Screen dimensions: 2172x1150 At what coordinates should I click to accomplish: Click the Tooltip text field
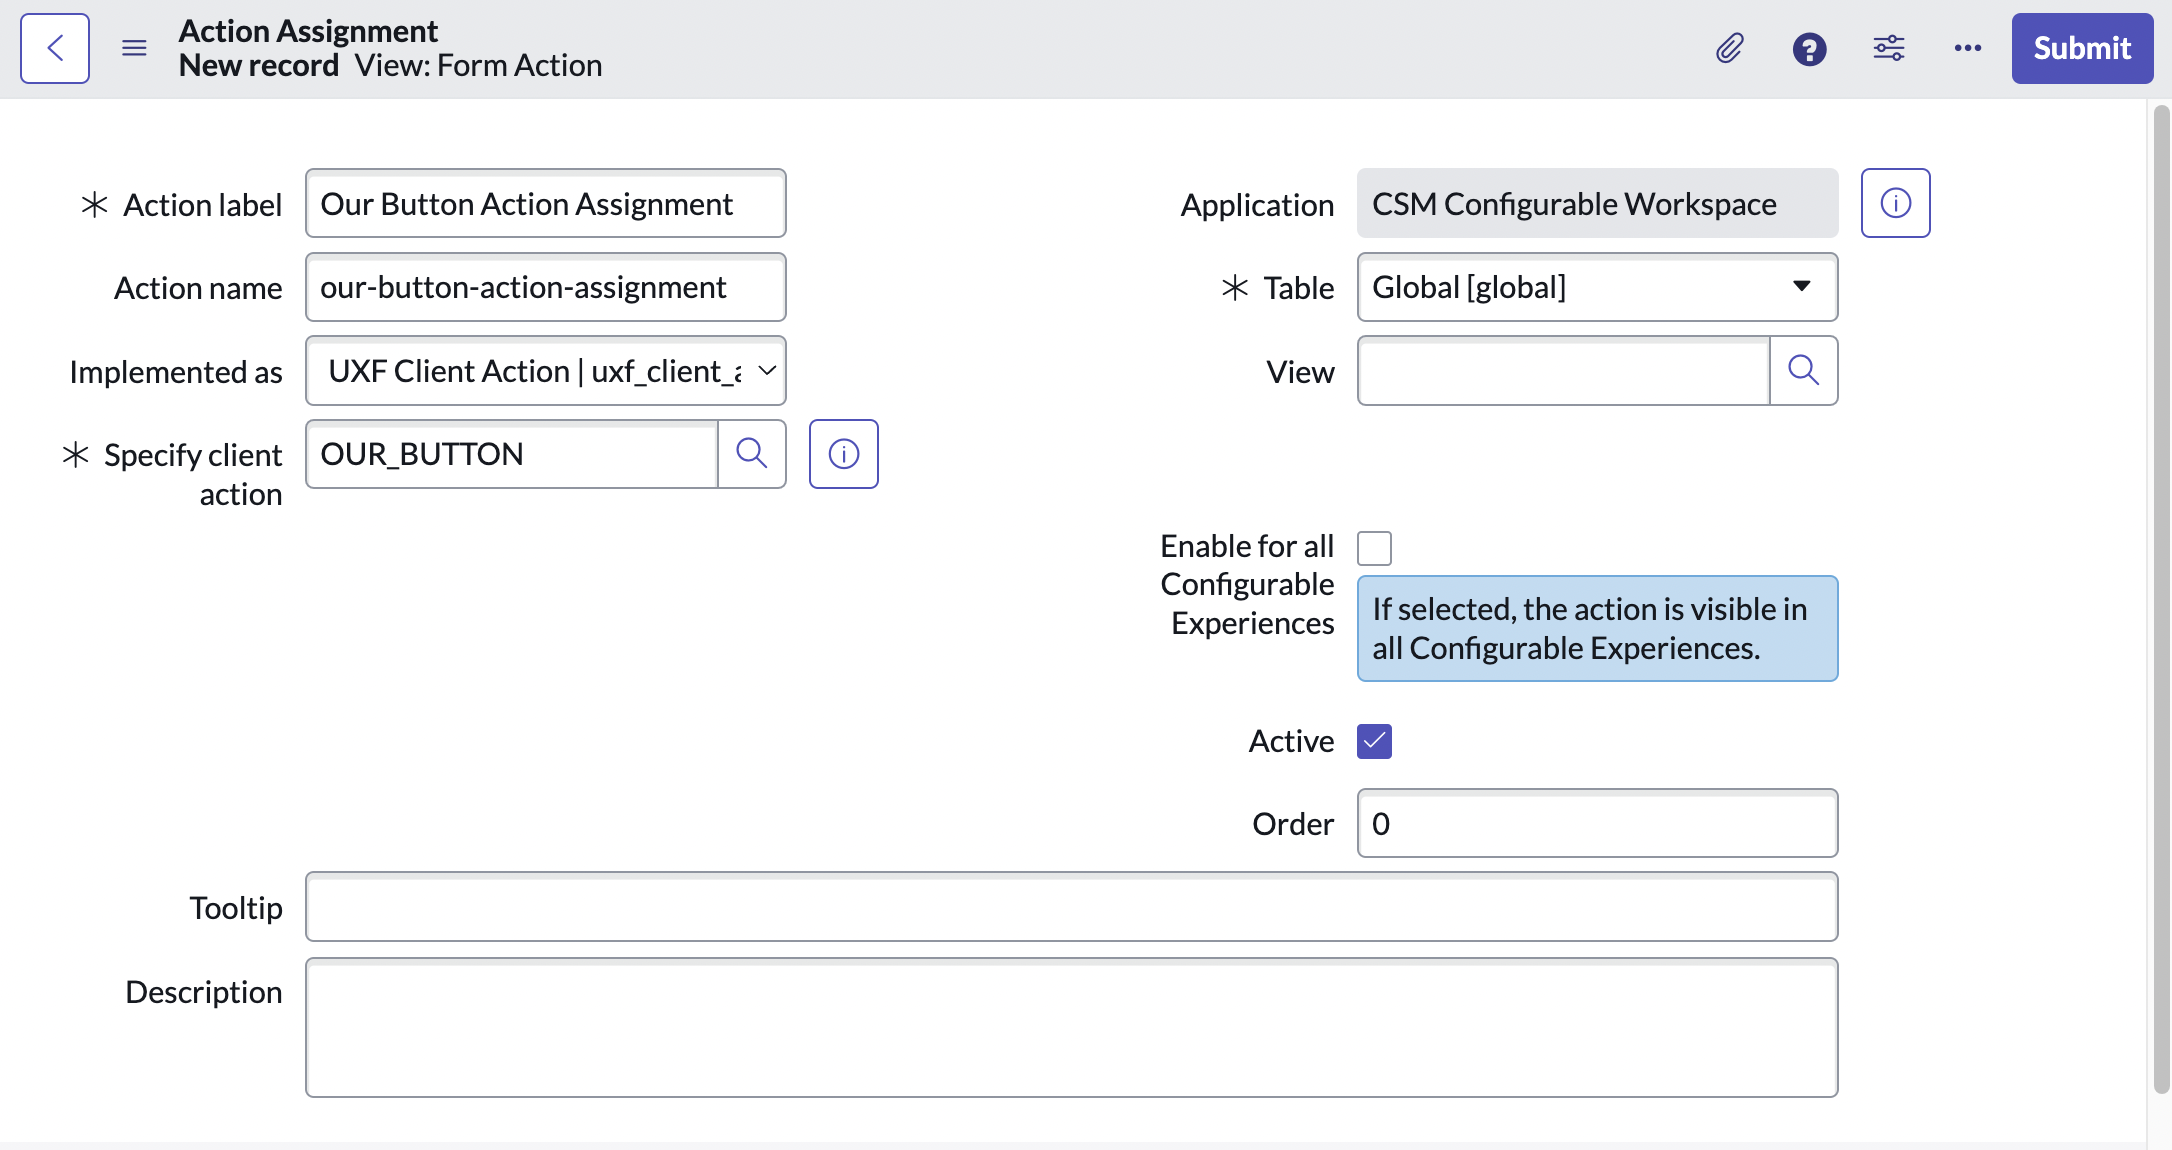point(1070,907)
